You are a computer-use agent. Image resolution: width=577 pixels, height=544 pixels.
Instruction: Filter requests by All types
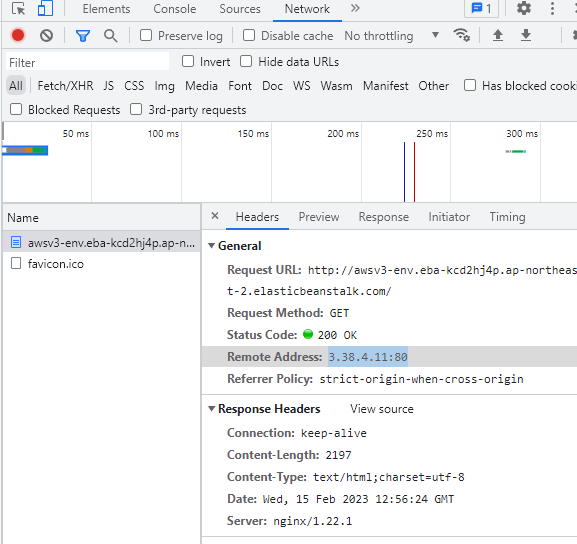tap(16, 86)
